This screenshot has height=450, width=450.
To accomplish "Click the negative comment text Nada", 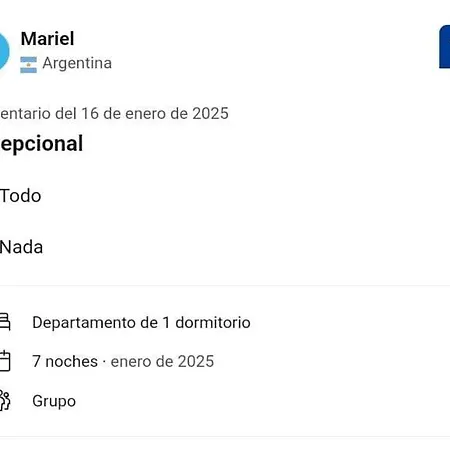I will [21, 247].
